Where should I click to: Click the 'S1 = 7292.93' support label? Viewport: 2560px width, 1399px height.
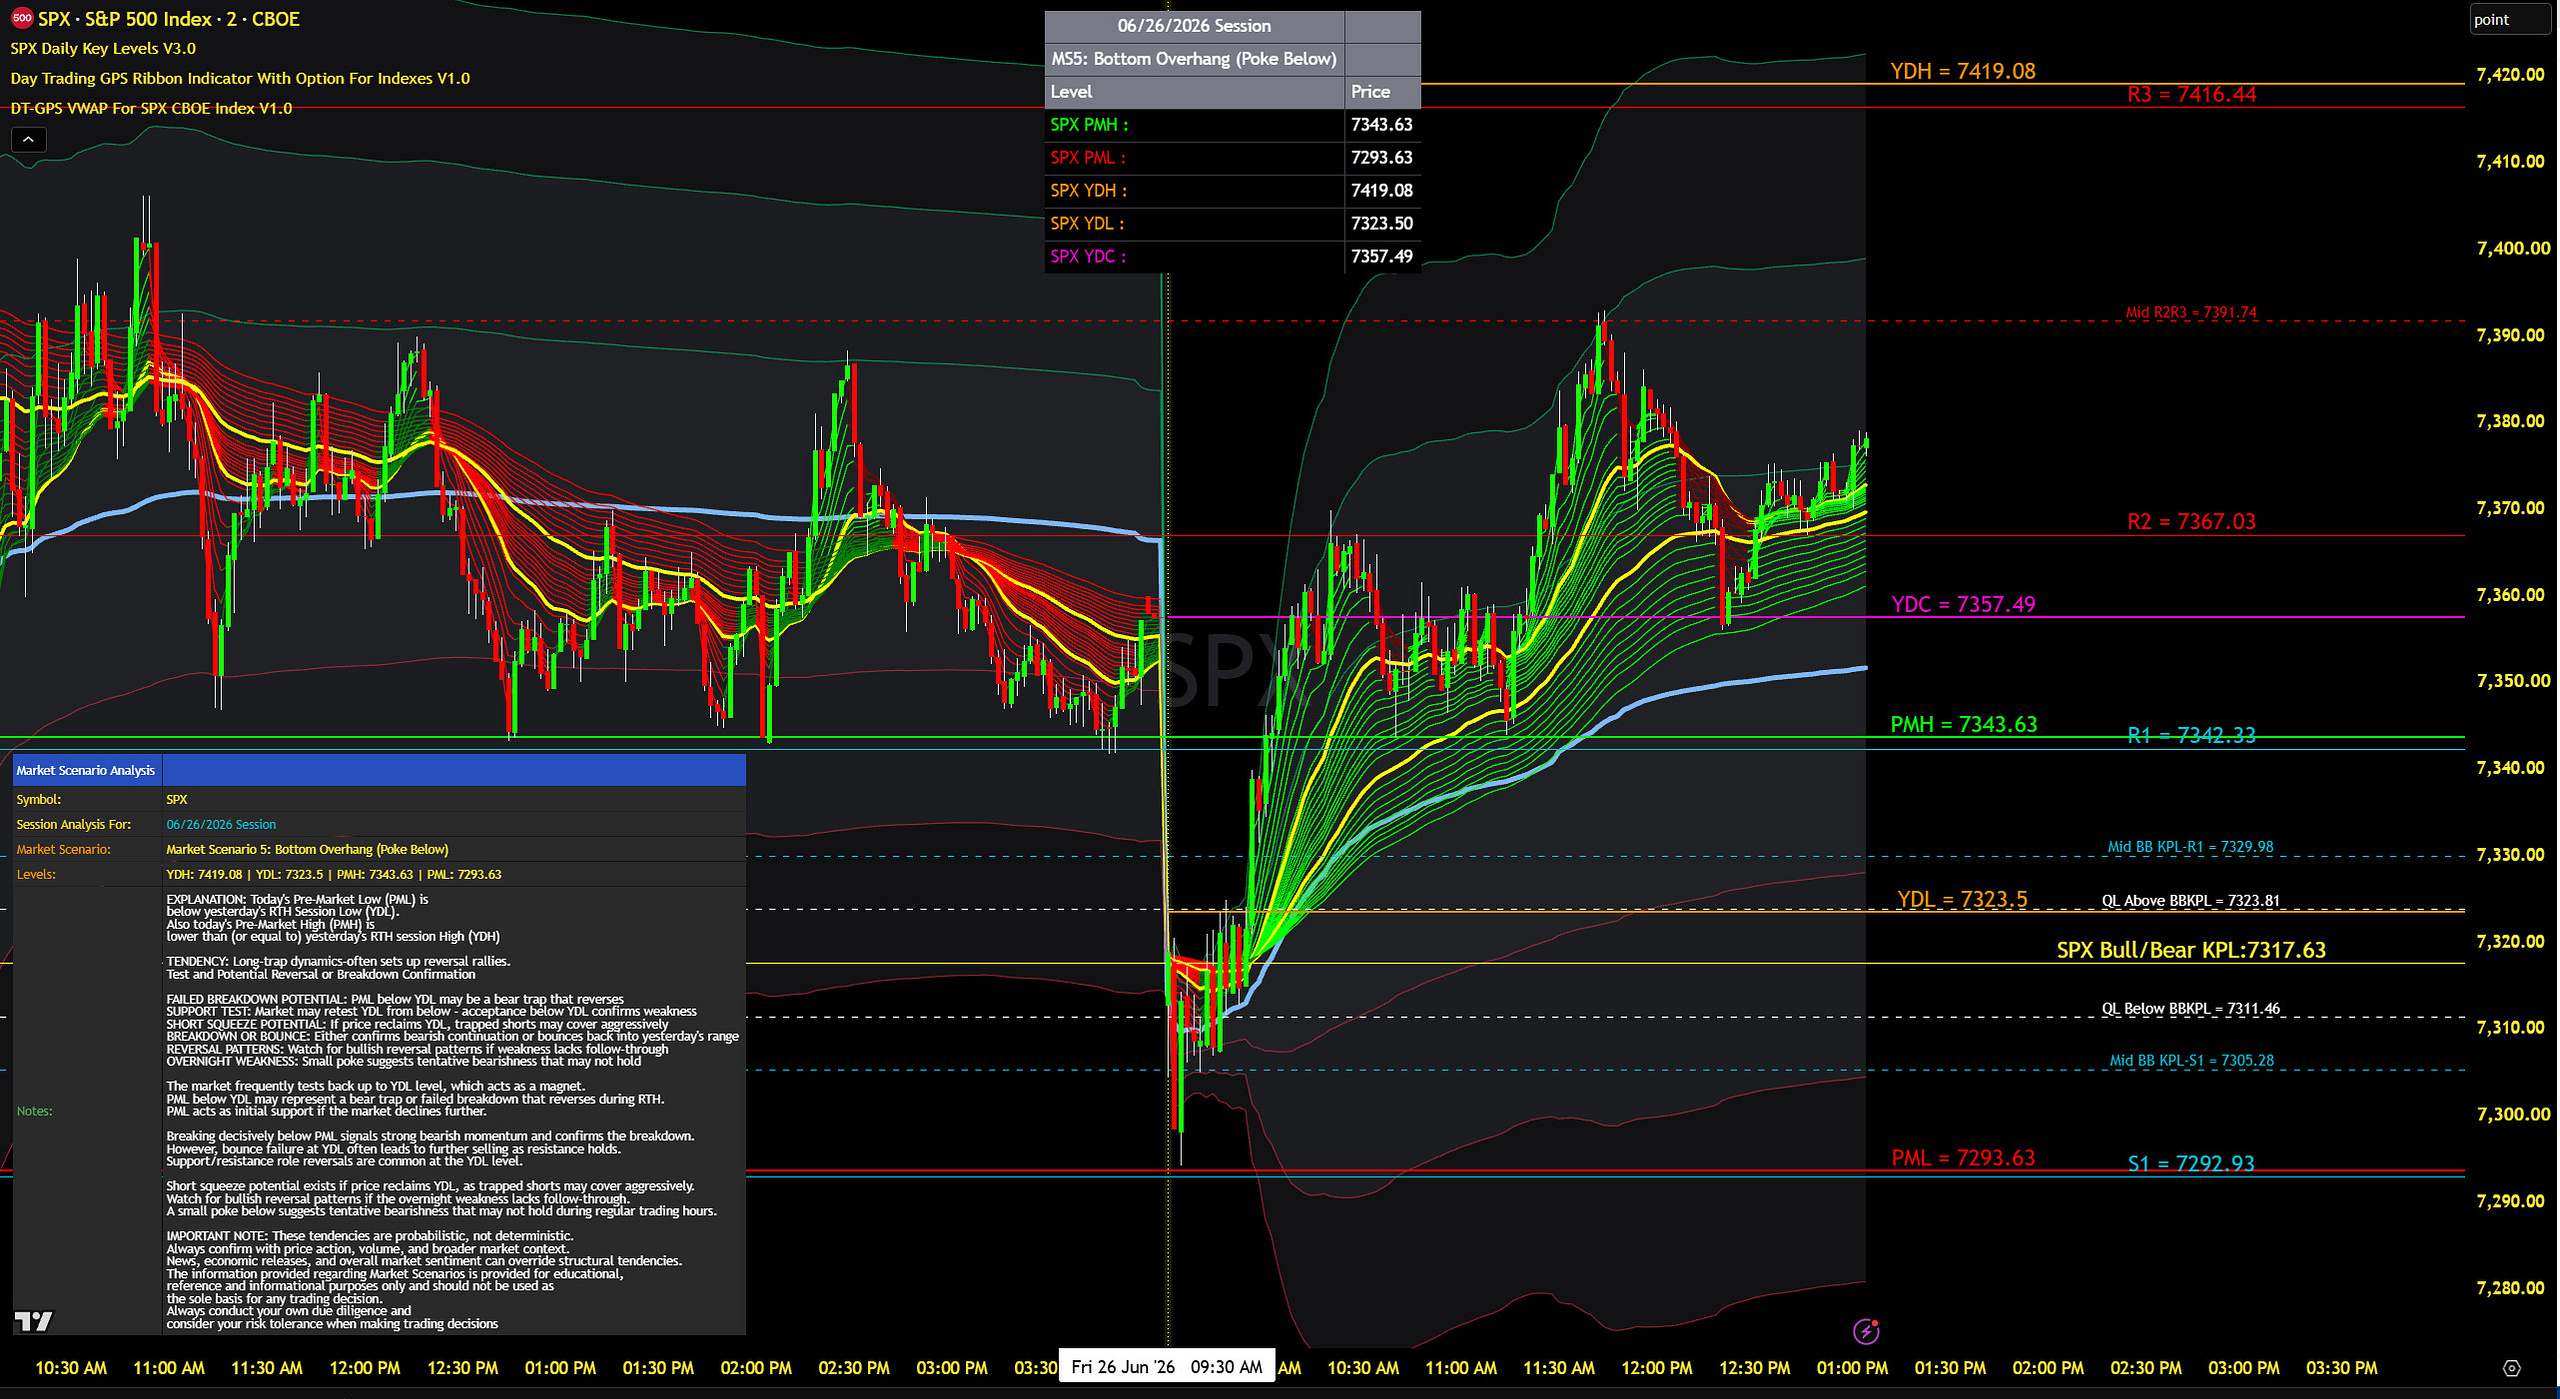click(x=2191, y=1164)
